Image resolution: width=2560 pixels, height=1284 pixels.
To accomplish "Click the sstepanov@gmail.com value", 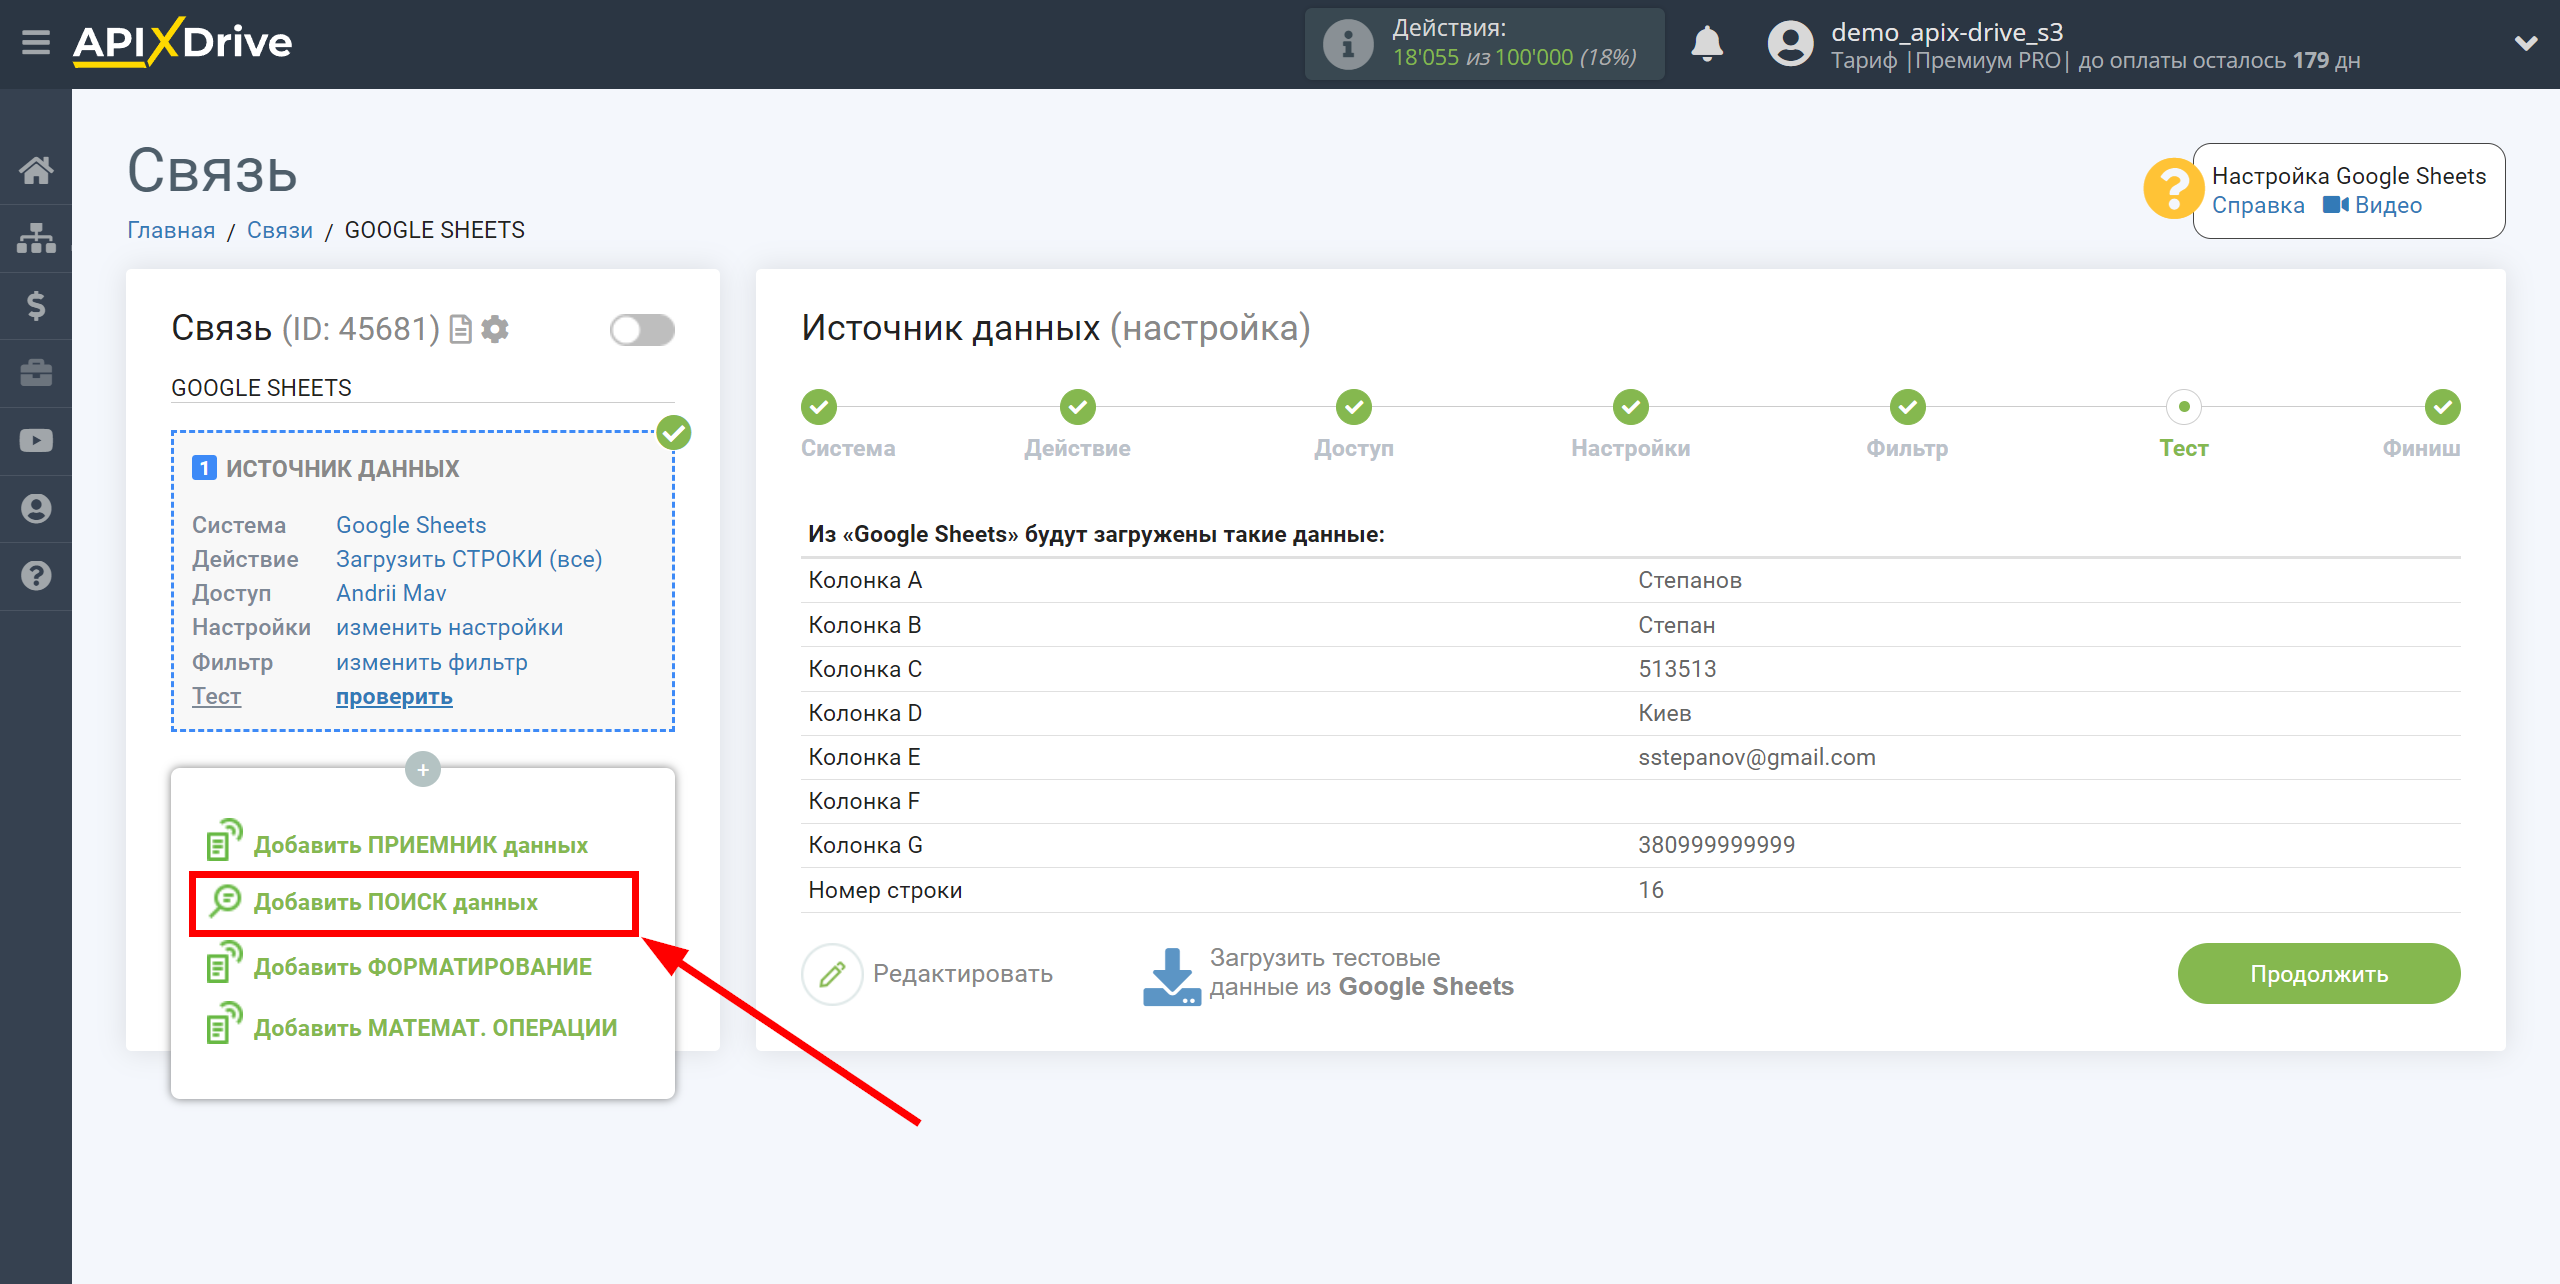I will pos(1757,757).
